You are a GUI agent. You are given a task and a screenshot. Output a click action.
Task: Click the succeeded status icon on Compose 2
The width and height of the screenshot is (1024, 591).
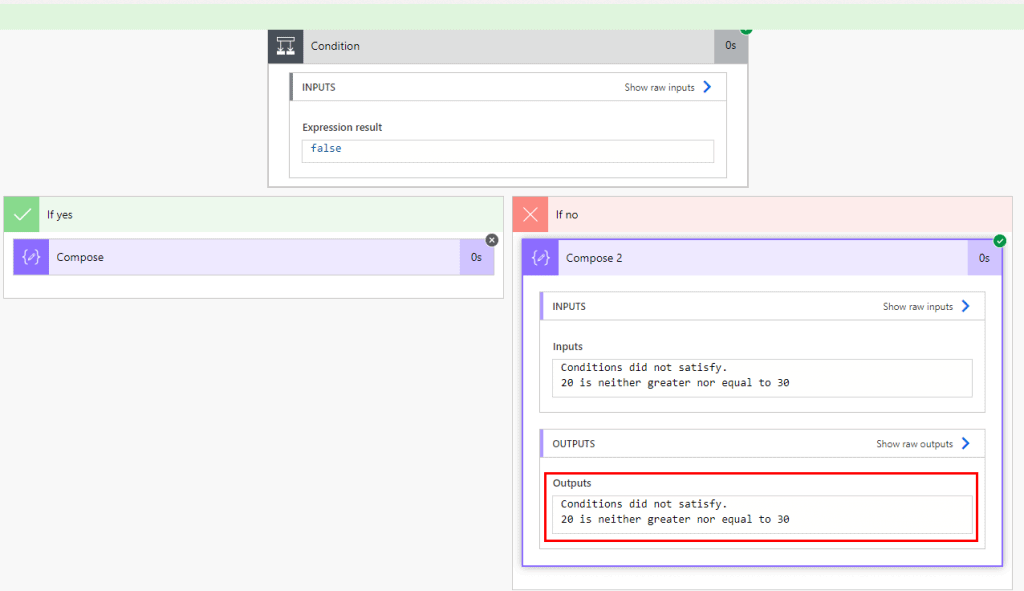point(1000,241)
